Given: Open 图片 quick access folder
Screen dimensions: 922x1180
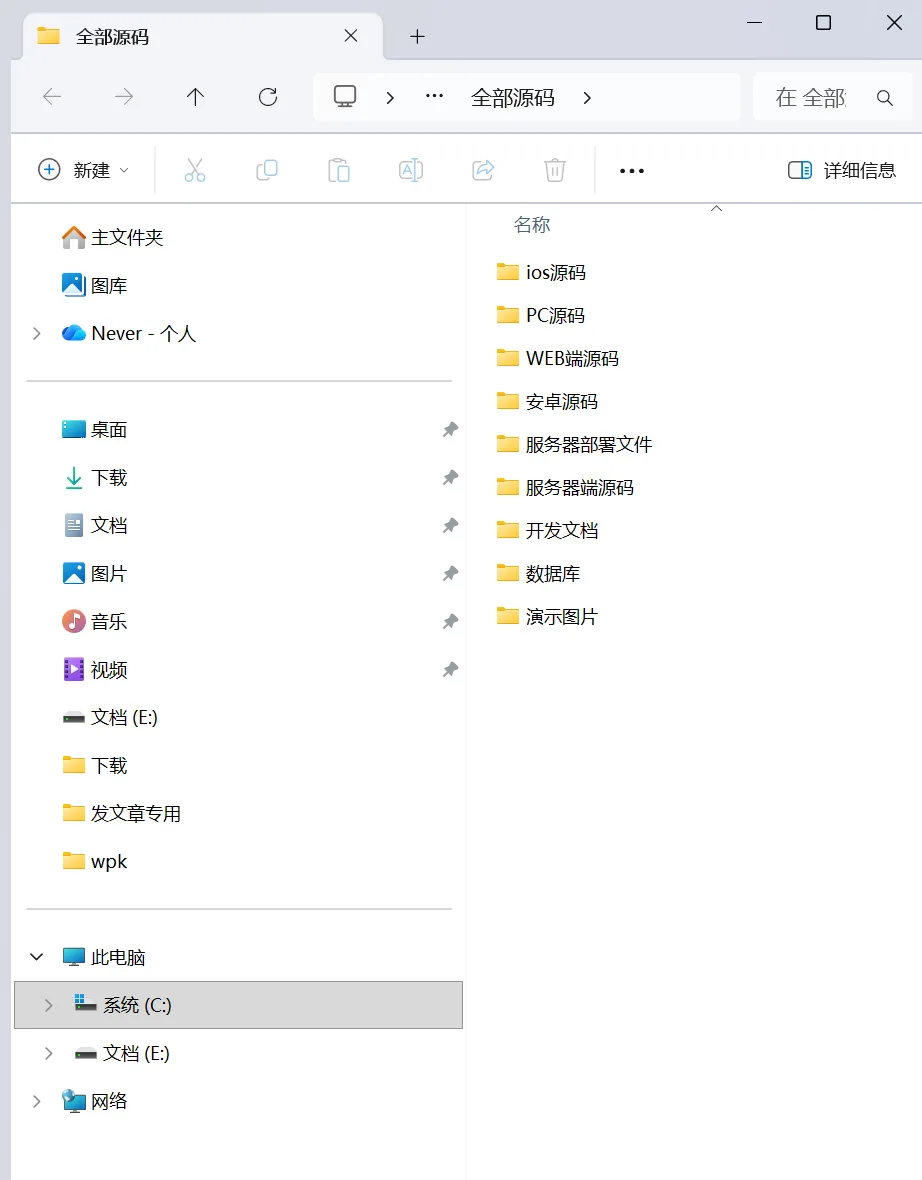Looking at the screenshot, I should point(94,573).
